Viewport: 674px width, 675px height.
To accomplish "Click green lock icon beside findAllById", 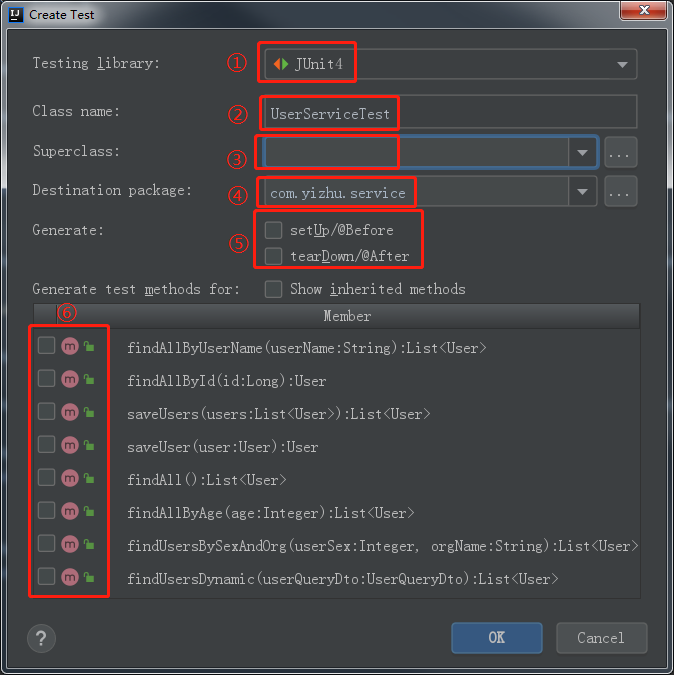I will click(x=89, y=379).
